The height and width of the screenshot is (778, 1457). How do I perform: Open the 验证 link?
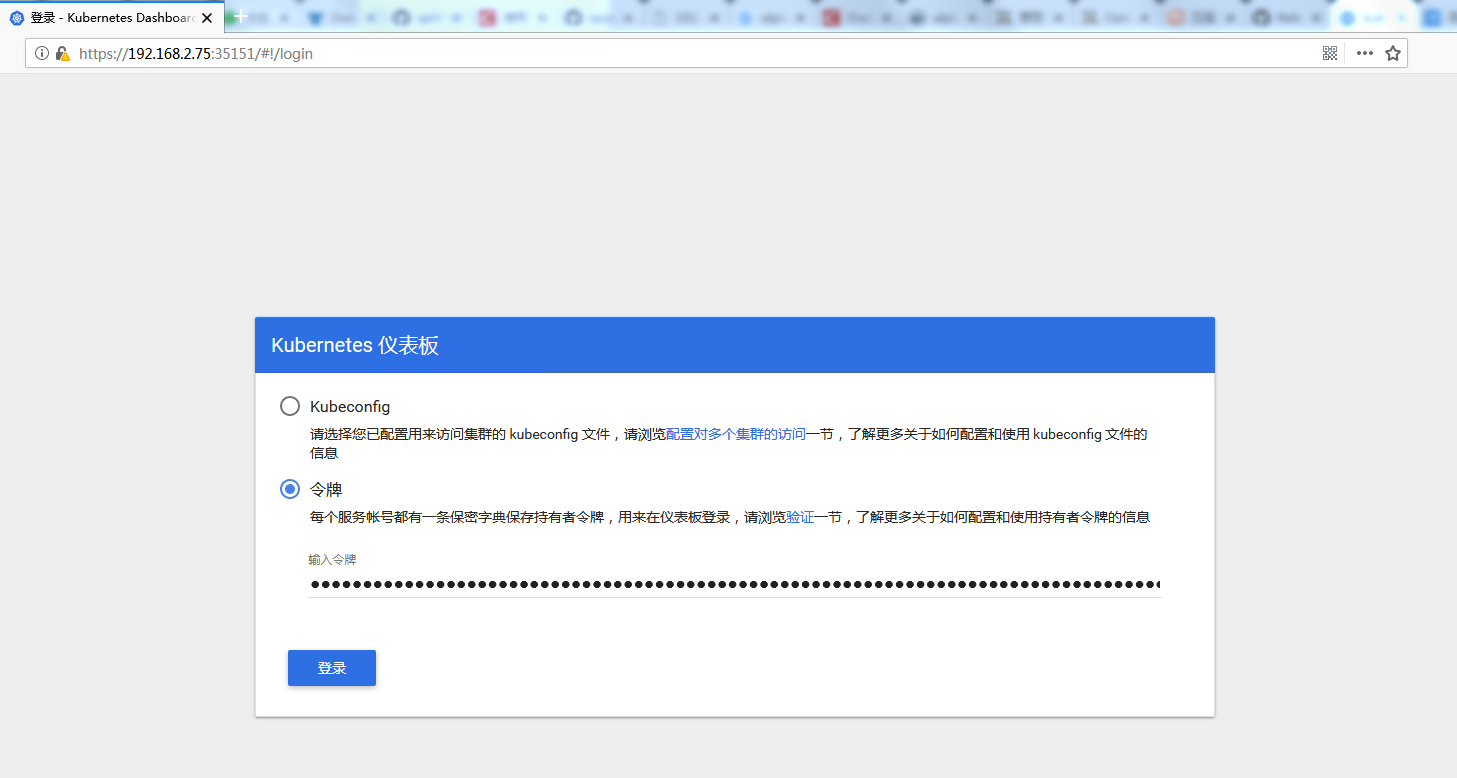click(800, 518)
